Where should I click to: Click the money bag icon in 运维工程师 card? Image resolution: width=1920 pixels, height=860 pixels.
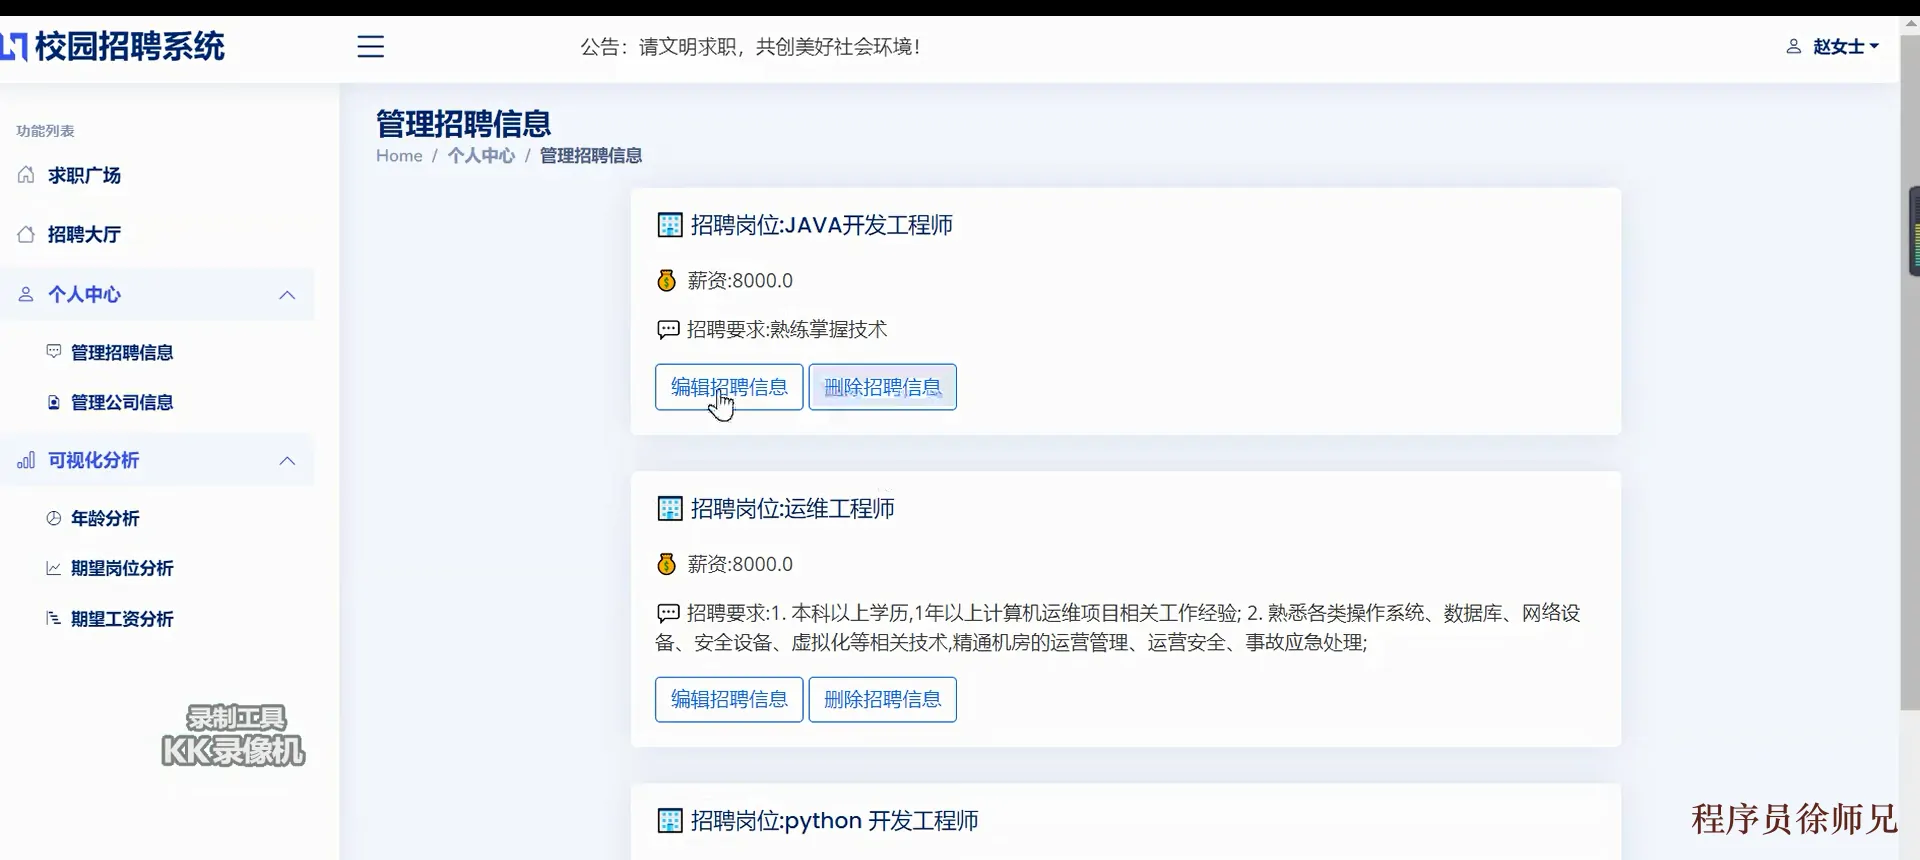pos(666,565)
